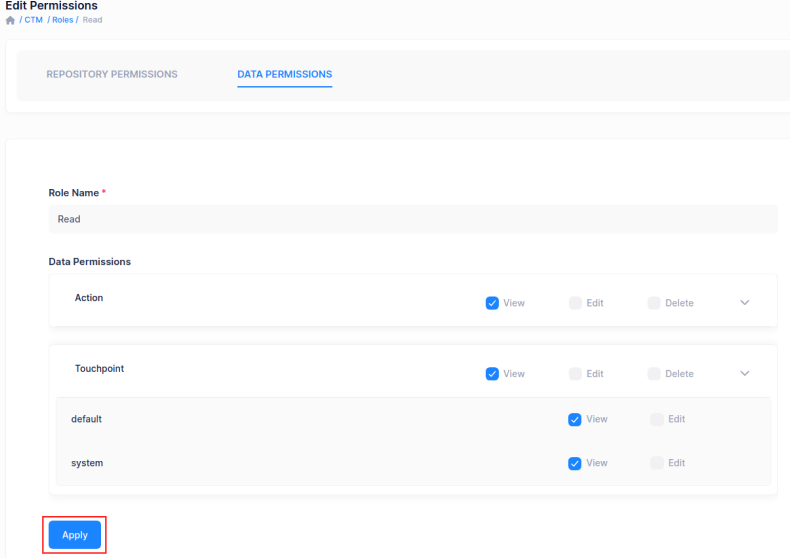Enable Edit for default touchpoint
790x558 pixels.
657,420
